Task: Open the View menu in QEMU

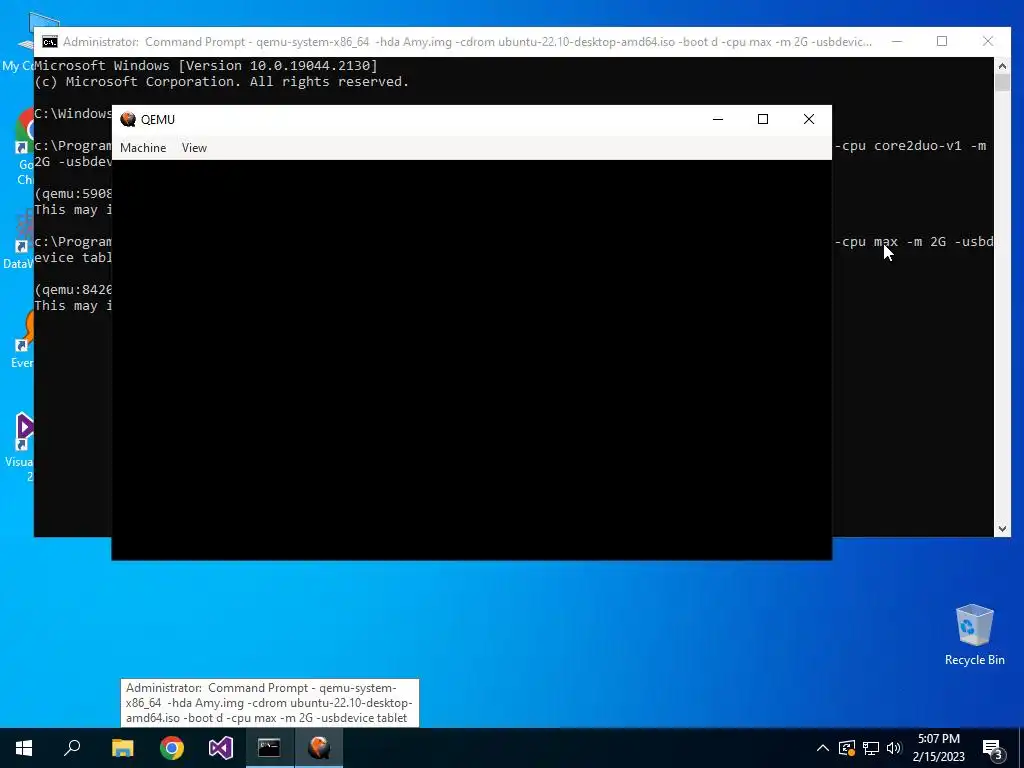Action: (x=194, y=148)
